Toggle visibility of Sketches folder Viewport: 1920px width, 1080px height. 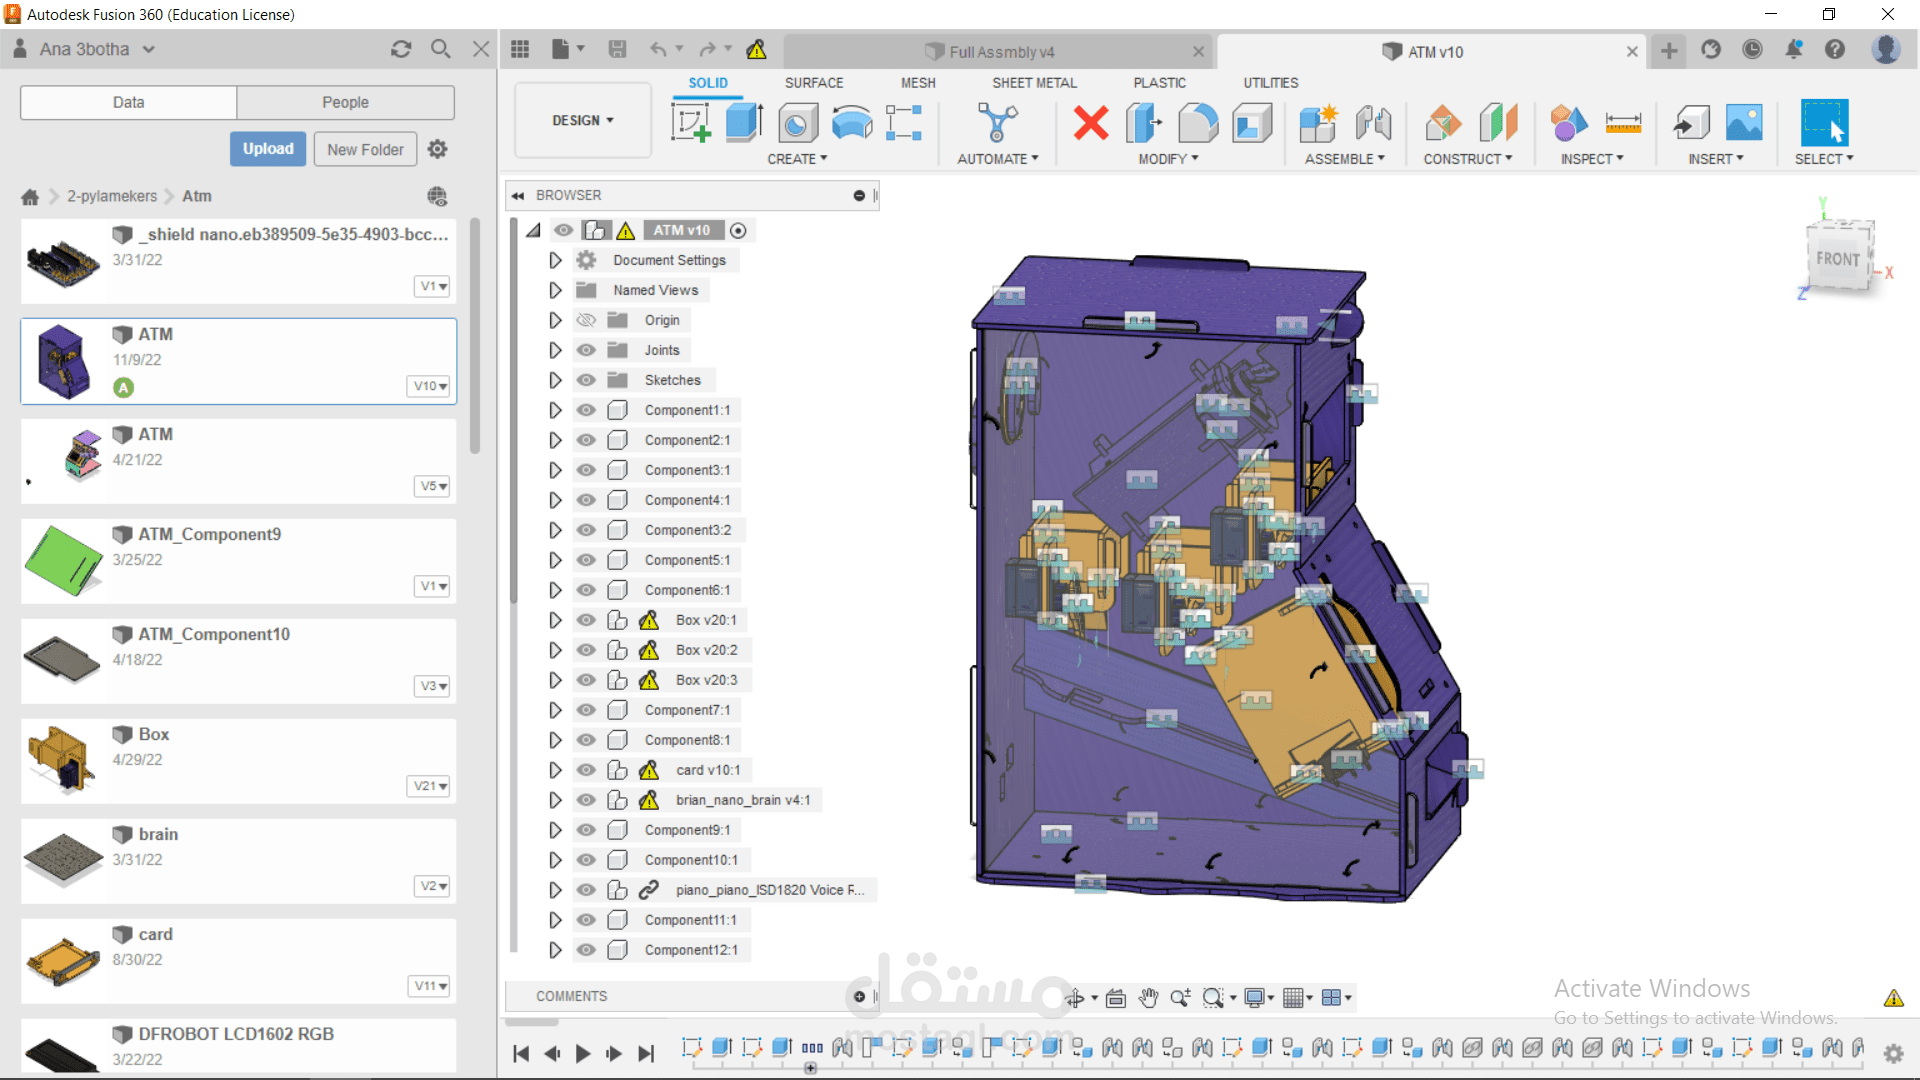point(587,380)
